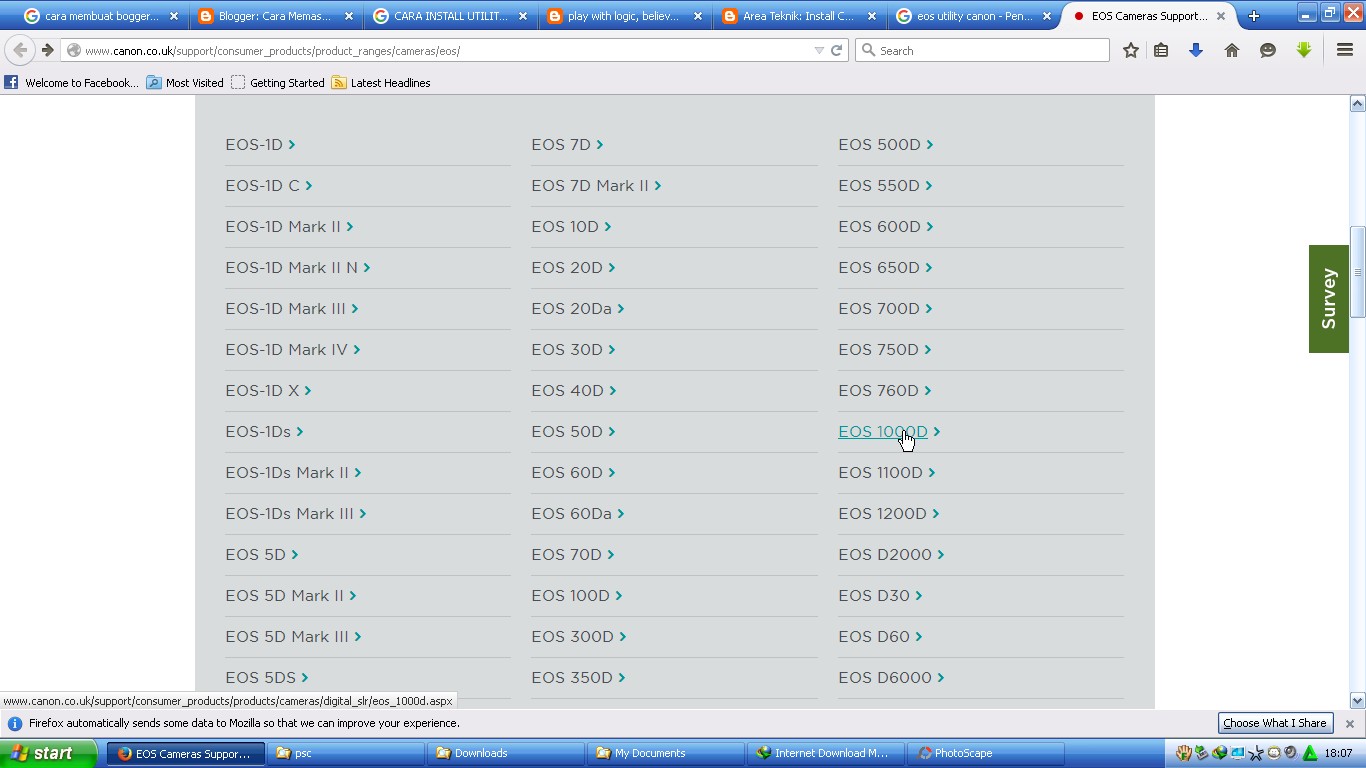Go to home page via house icon
1366x768 pixels.
coord(1232,50)
